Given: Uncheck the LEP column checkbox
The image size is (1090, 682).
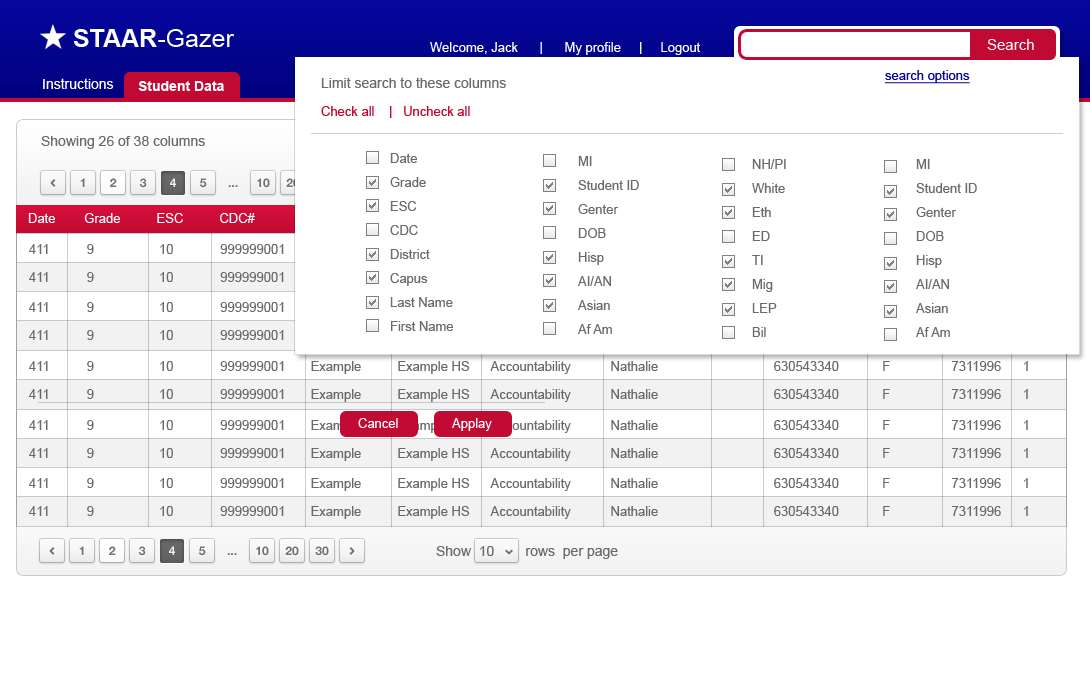Looking at the screenshot, I should [729, 309].
